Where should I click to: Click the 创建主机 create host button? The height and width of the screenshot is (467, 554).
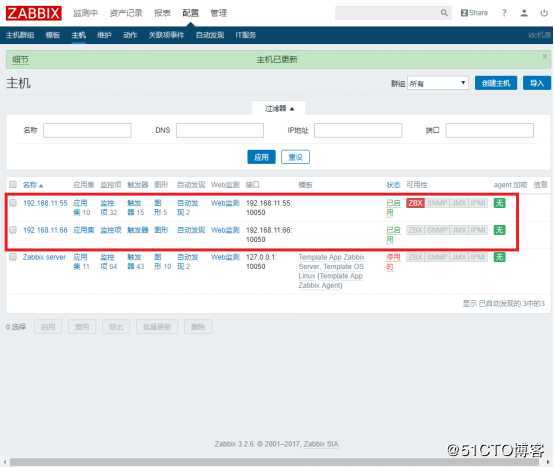(496, 83)
